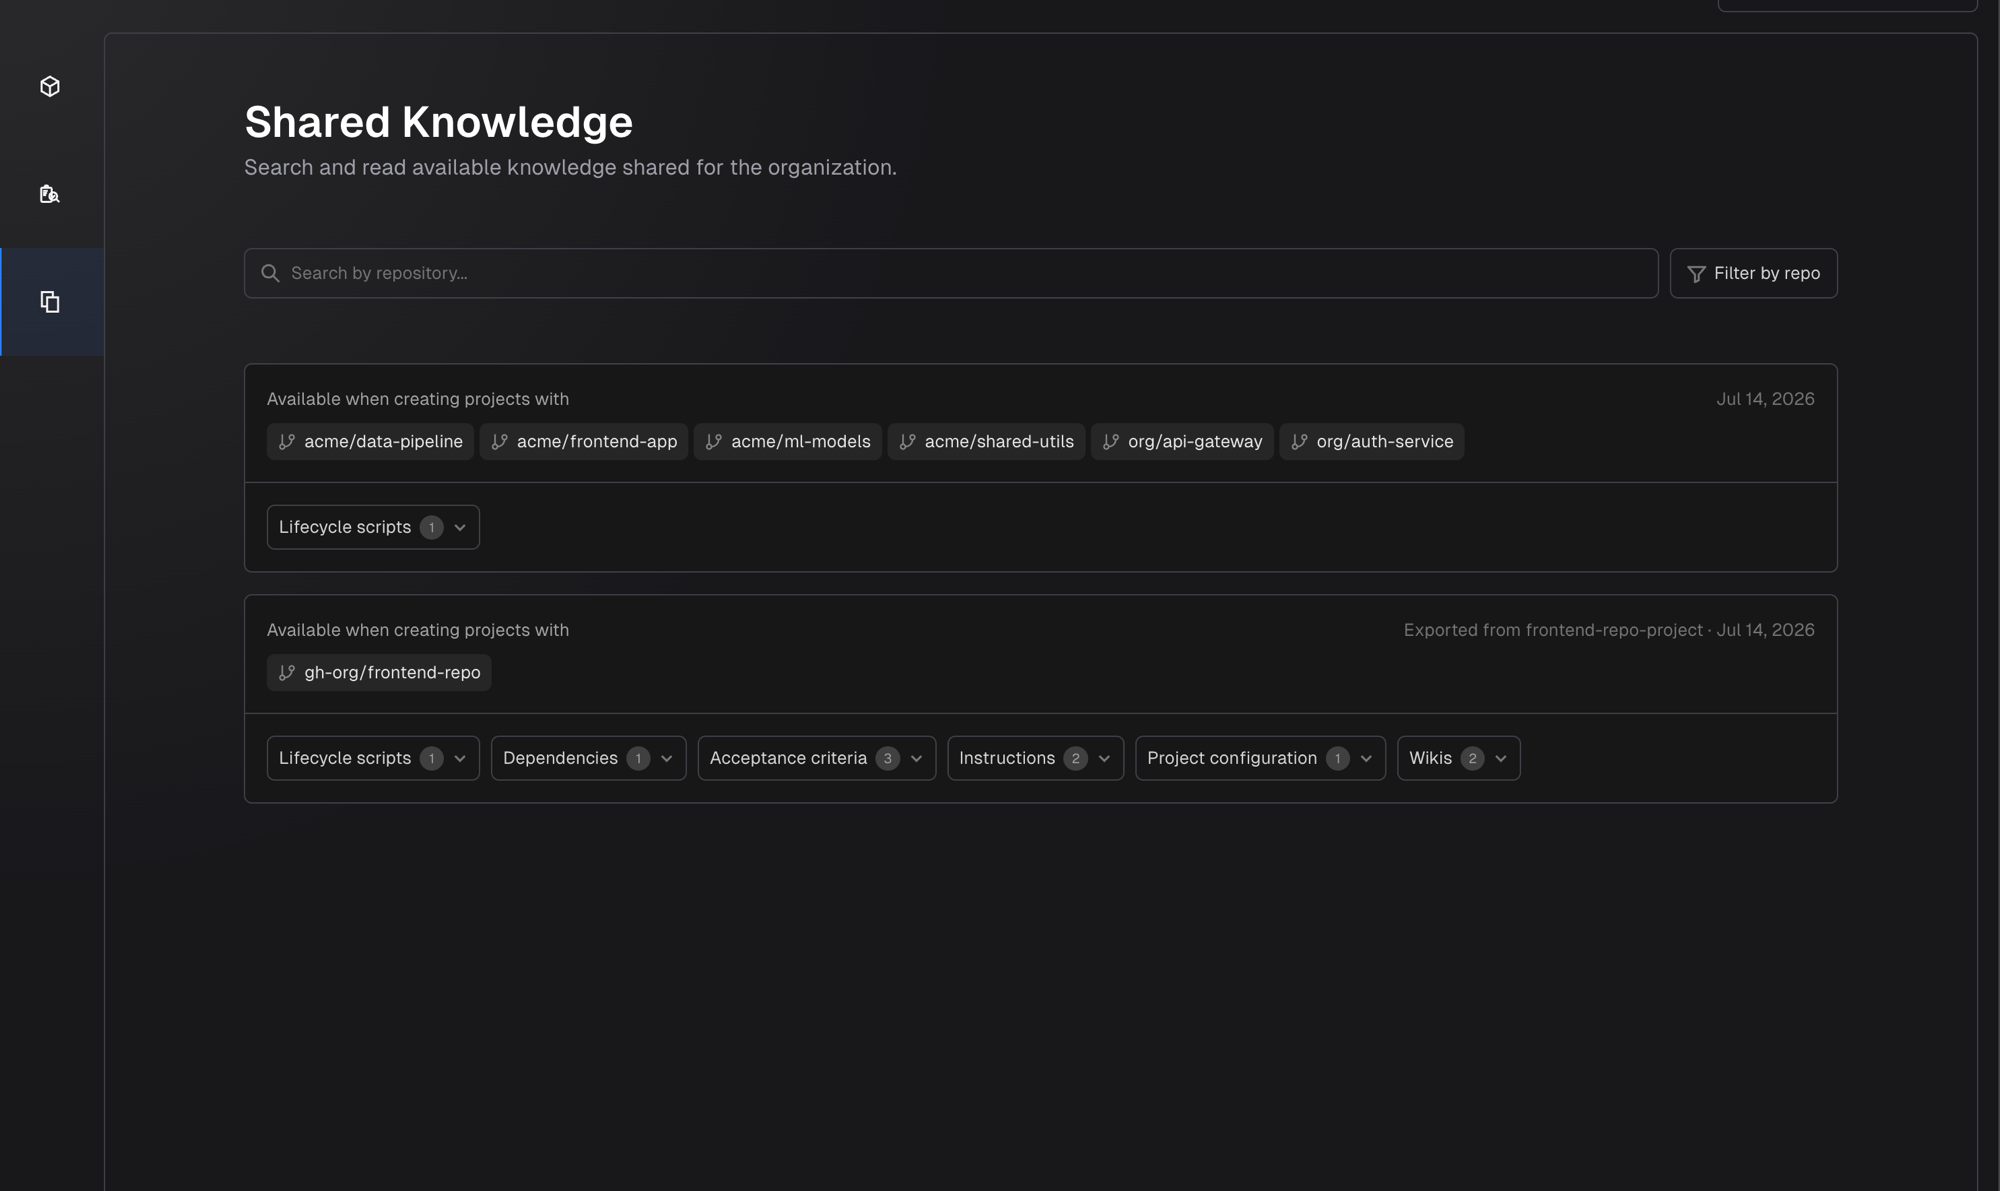This screenshot has width=2000, height=1191.
Task: Expand the Dependencies dropdown
Action: click(588, 758)
